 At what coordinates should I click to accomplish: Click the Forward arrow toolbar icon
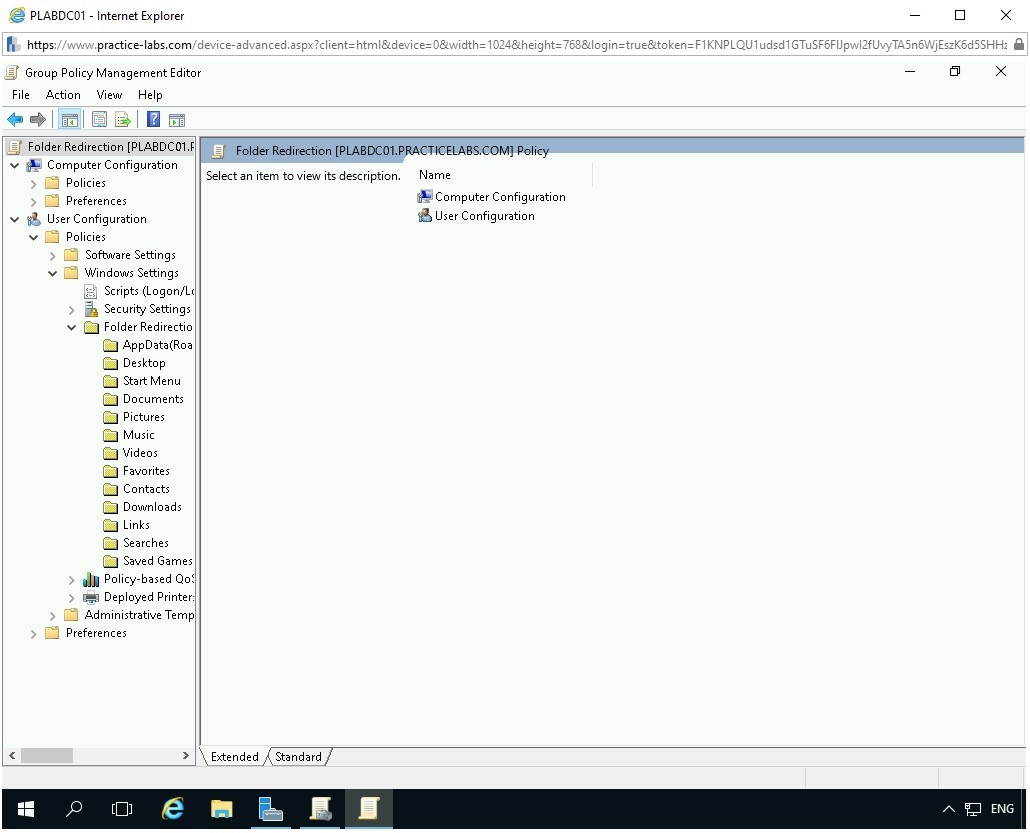pyautogui.click(x=38, y=120)
